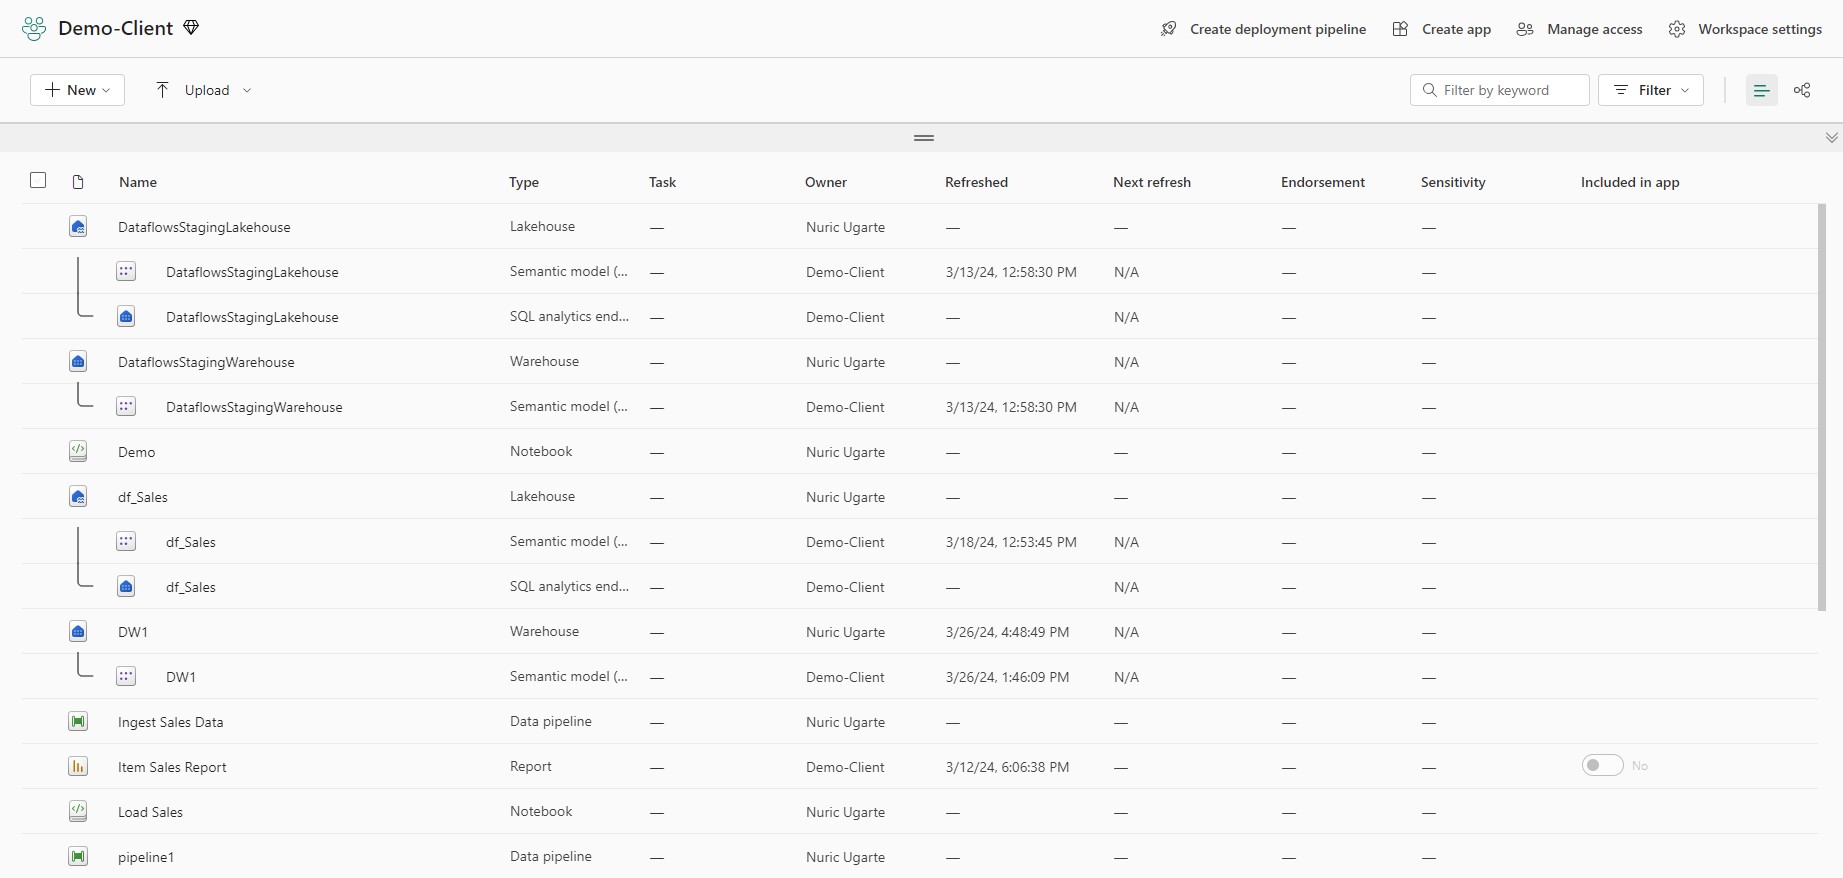
Task: Toggle Included in app for Item Sales Report
Action: pos(1602,765)
